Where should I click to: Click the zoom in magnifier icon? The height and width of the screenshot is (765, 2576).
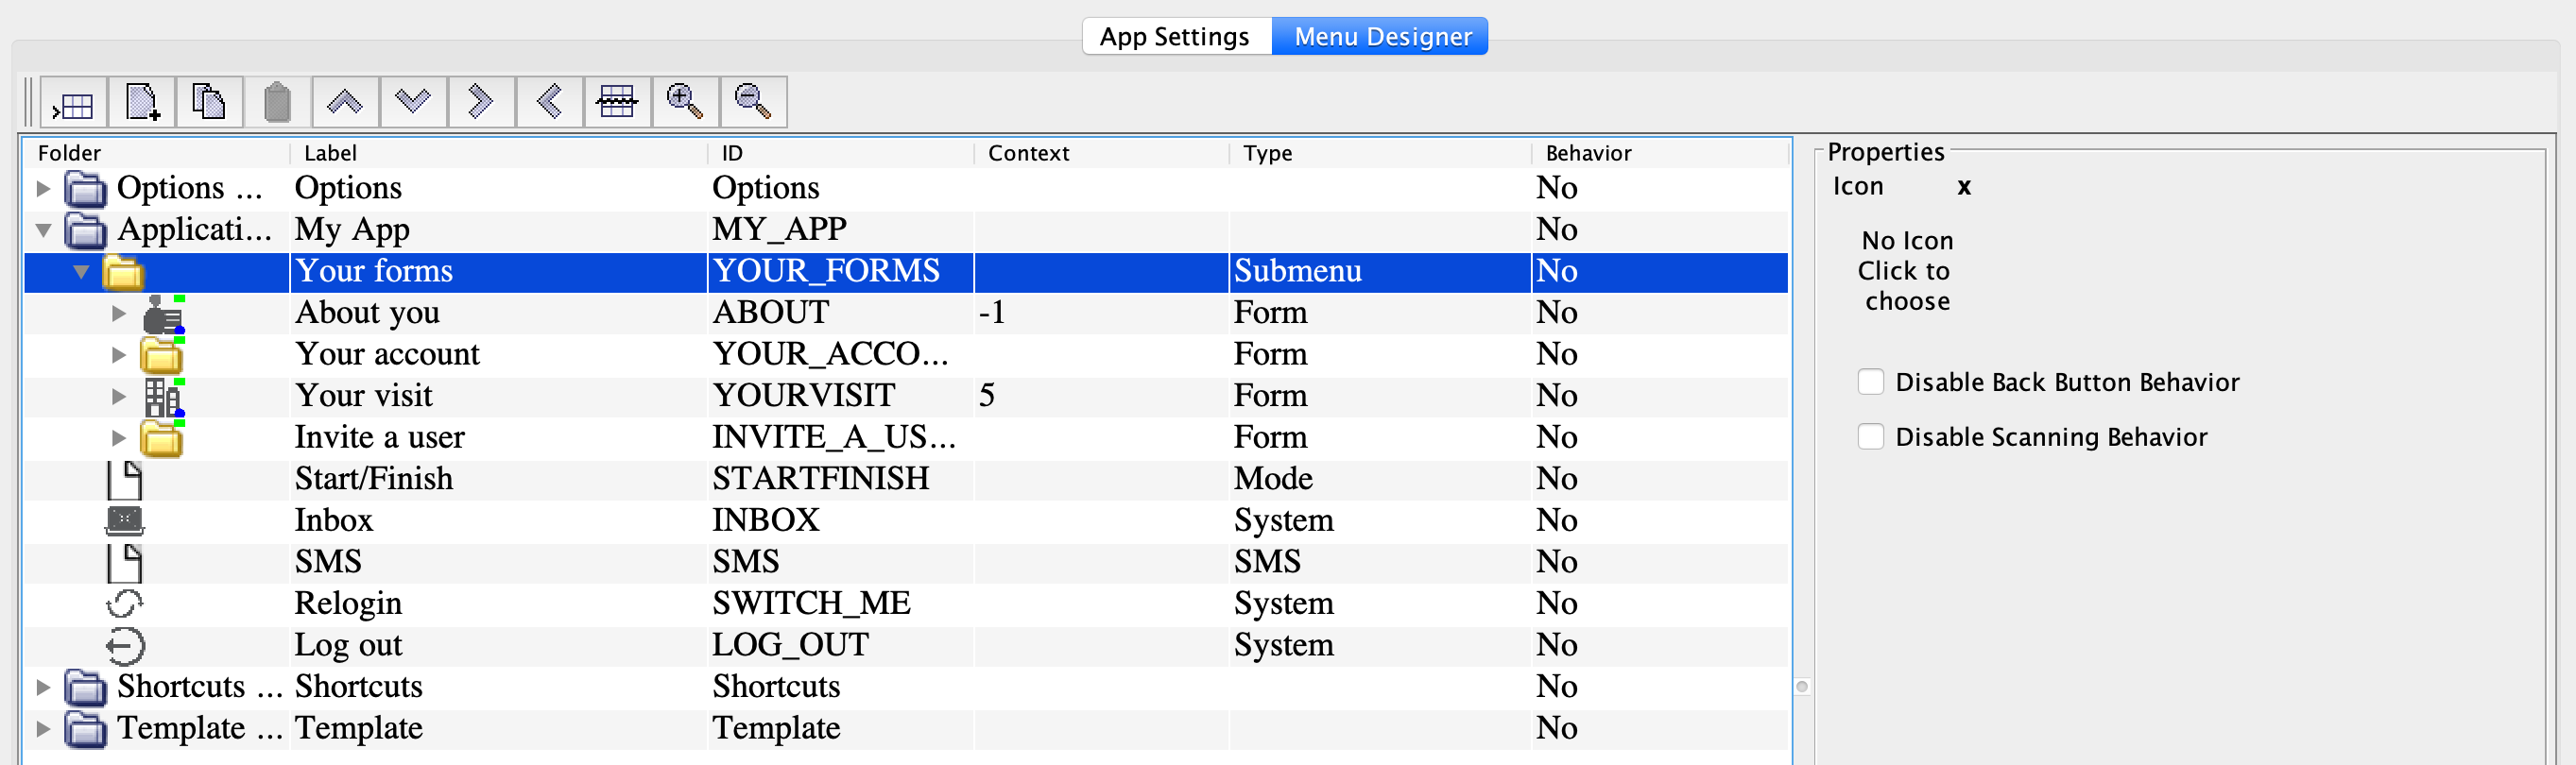[x=685, y=103]
